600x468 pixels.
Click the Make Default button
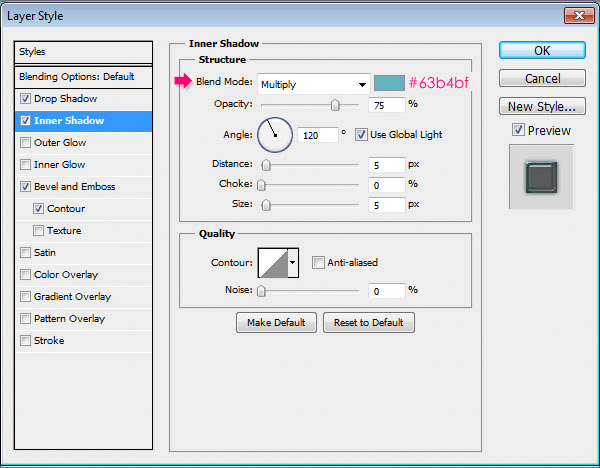(276, 323)
